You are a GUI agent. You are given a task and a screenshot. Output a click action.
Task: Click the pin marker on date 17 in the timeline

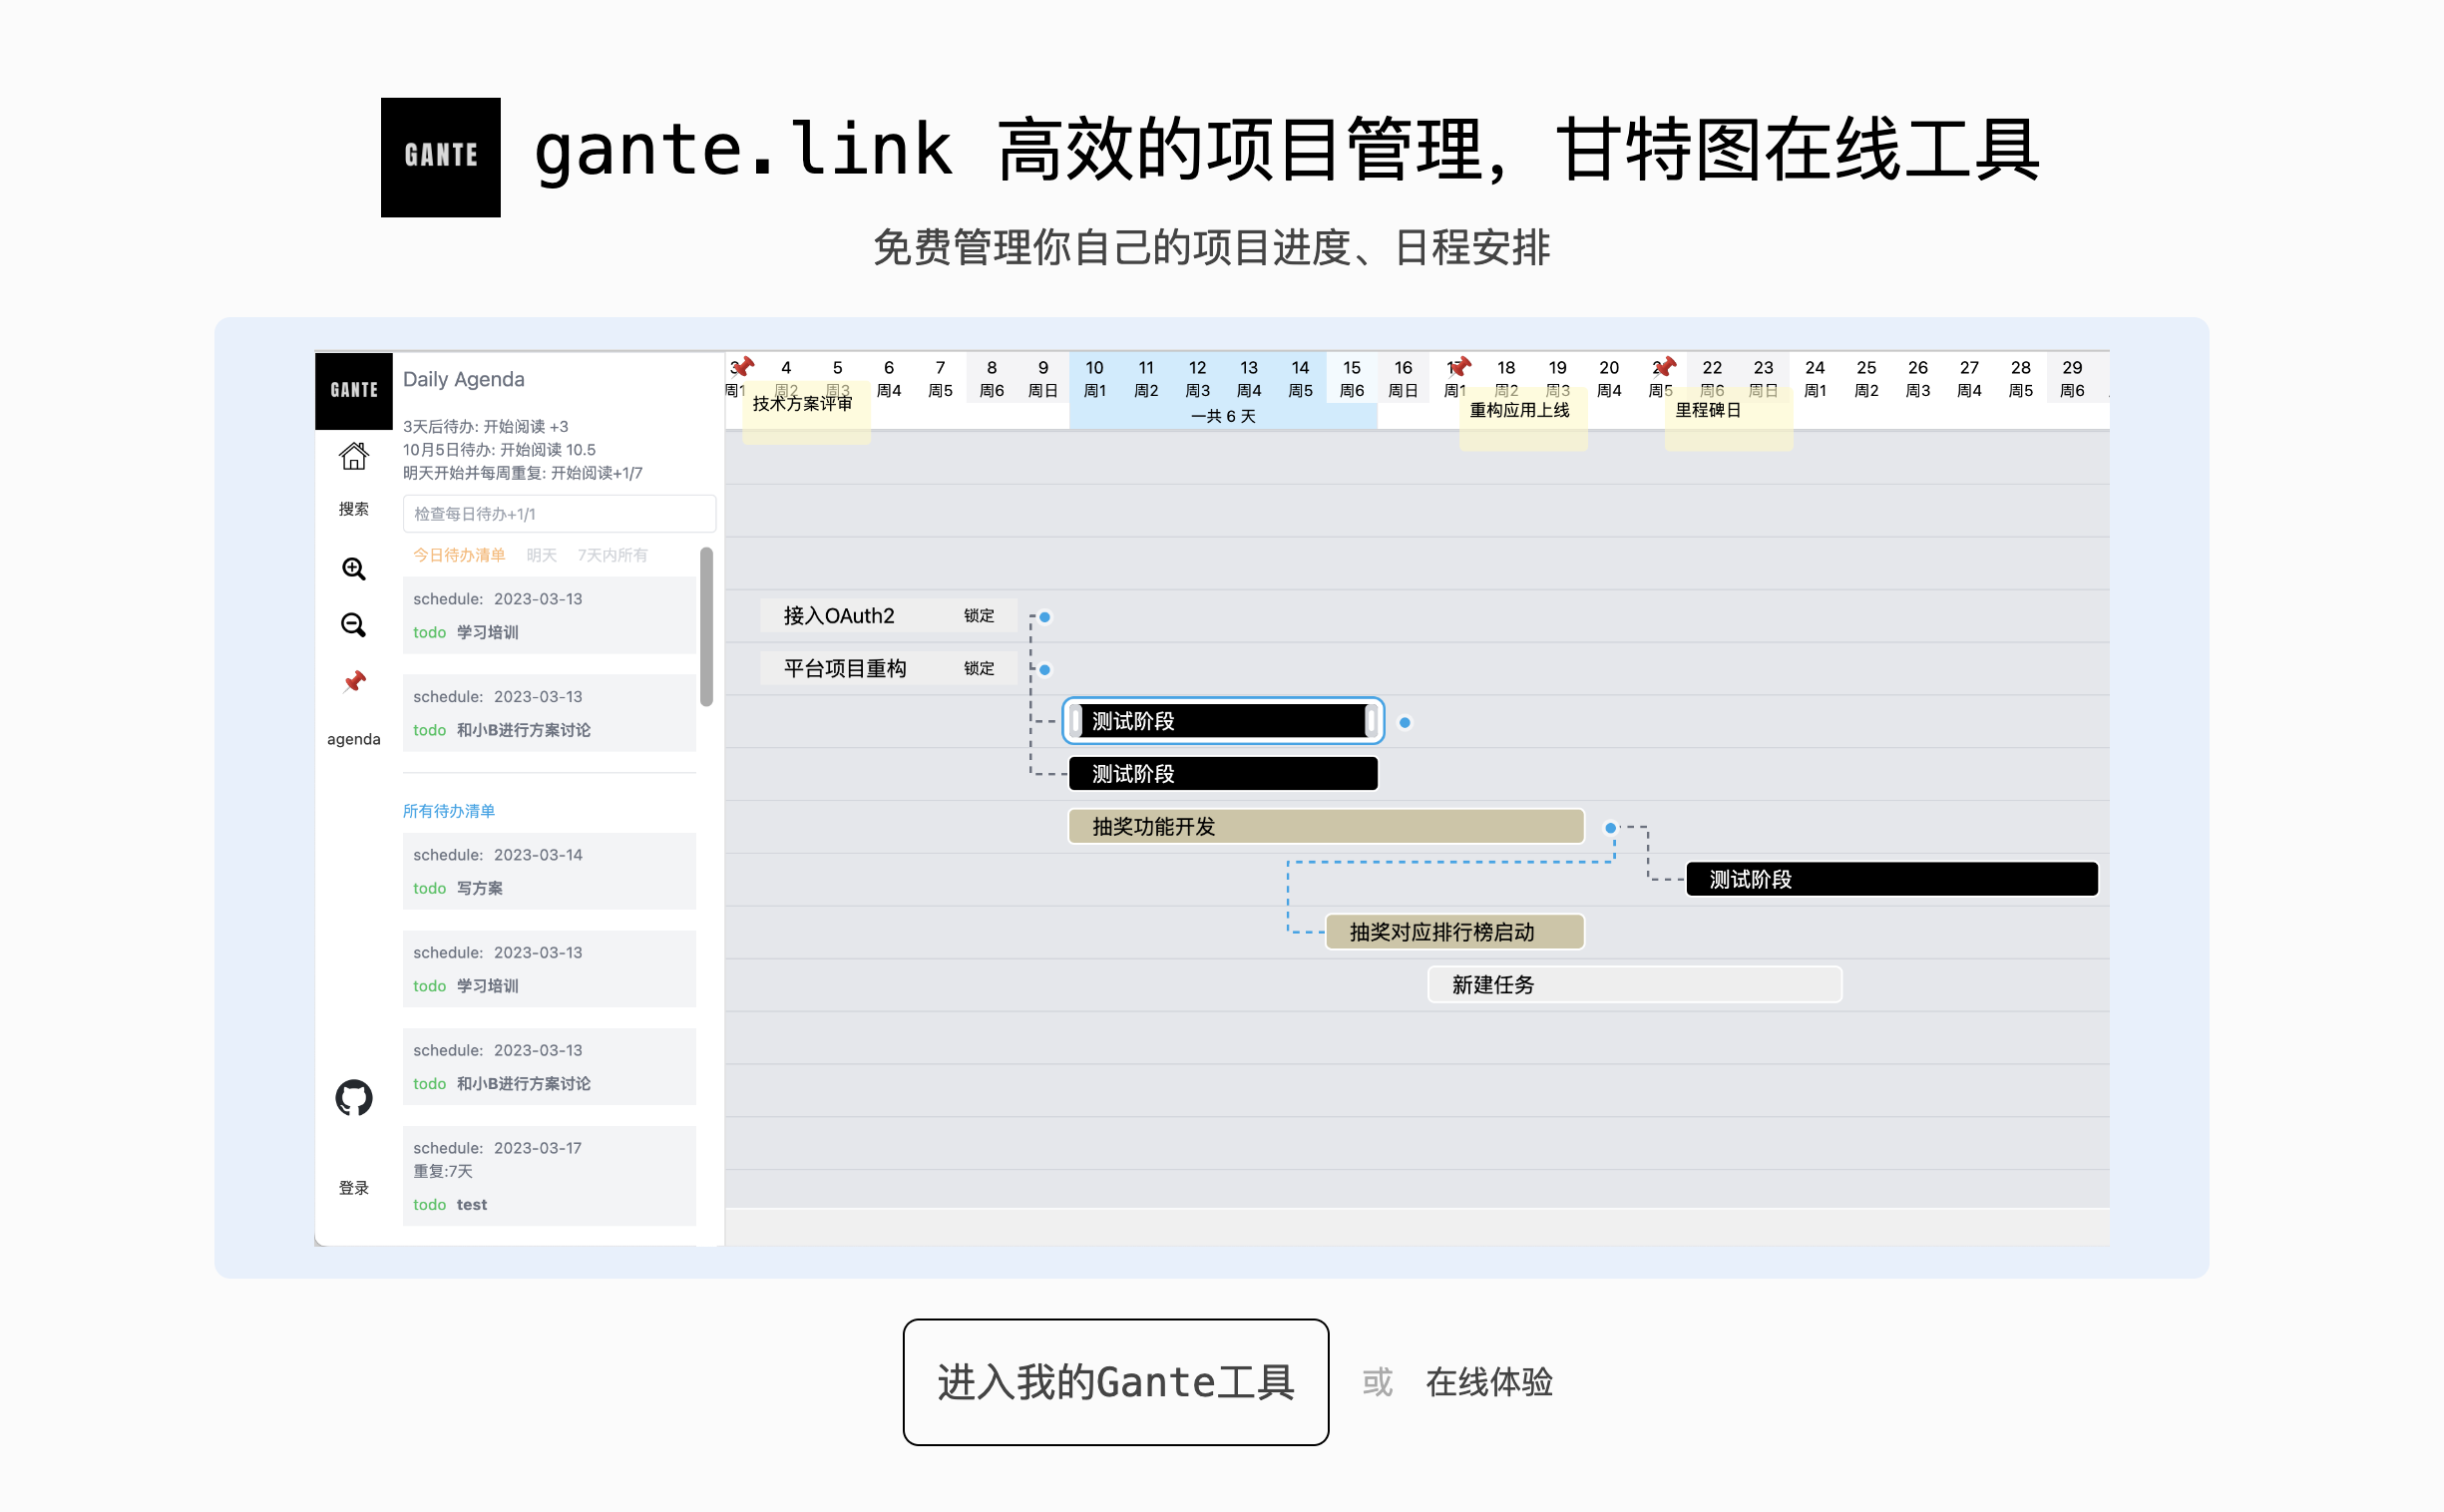[1460, 367]
